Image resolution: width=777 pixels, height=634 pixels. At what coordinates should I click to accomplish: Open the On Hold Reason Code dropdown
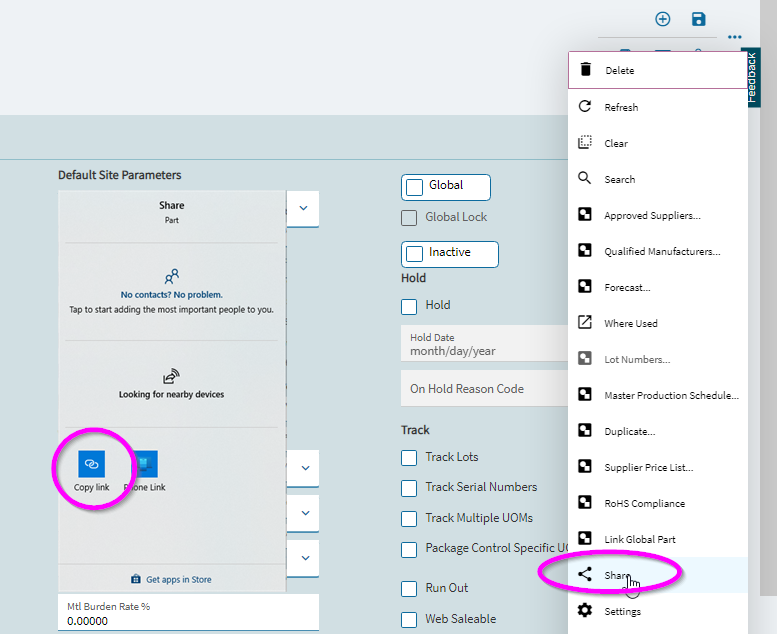484,389
